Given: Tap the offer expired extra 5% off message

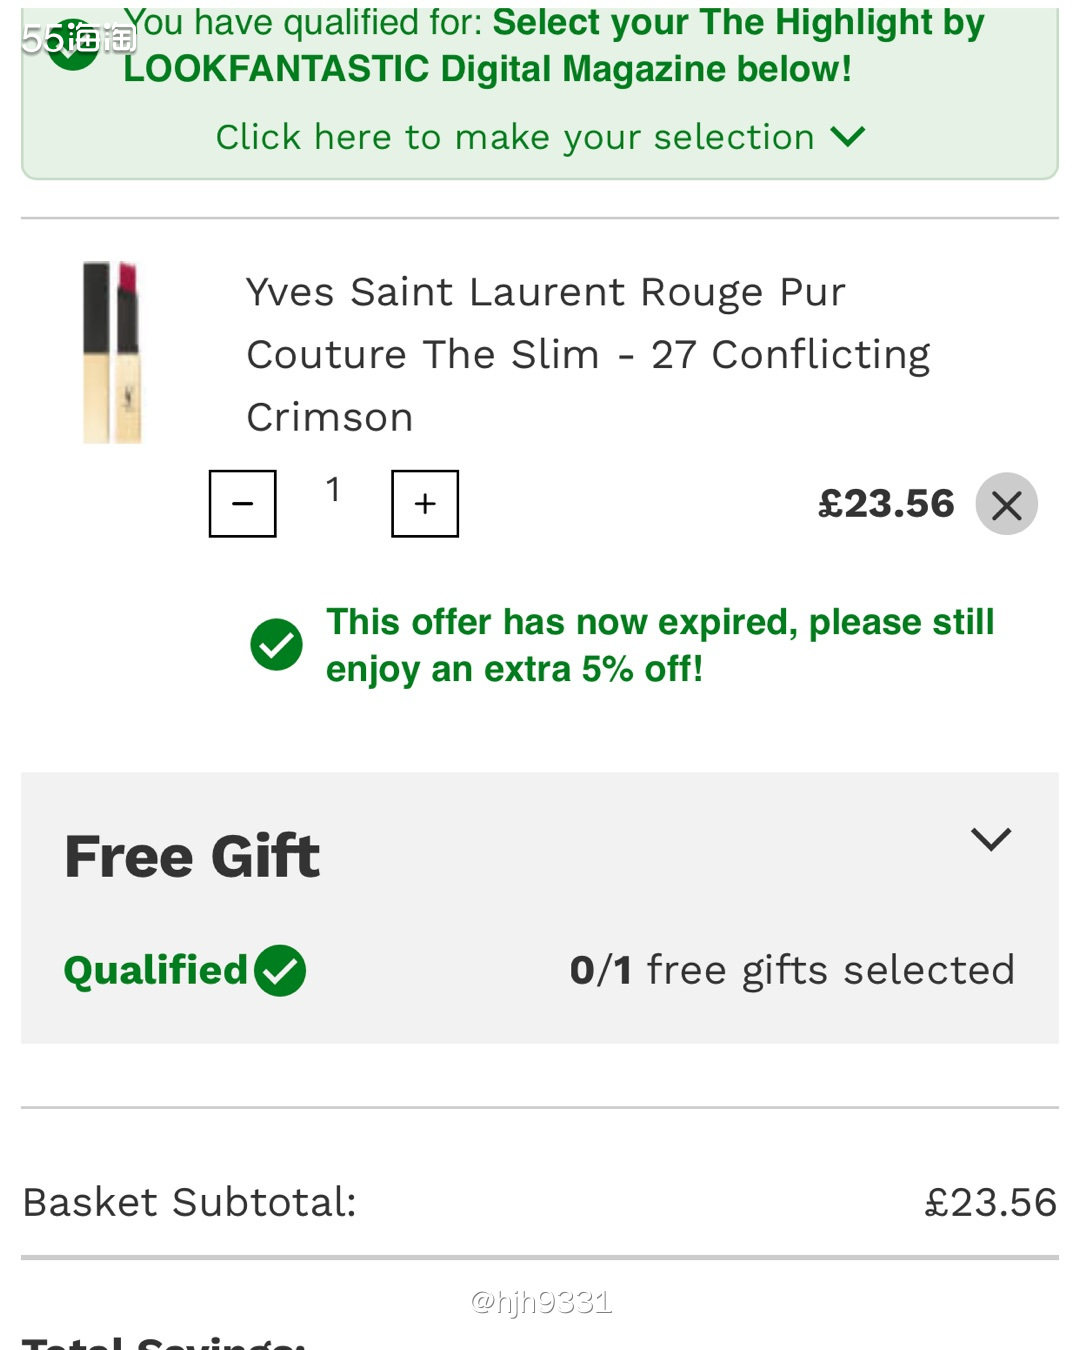Looking at the screenshot, I should [x=660, y=645].
